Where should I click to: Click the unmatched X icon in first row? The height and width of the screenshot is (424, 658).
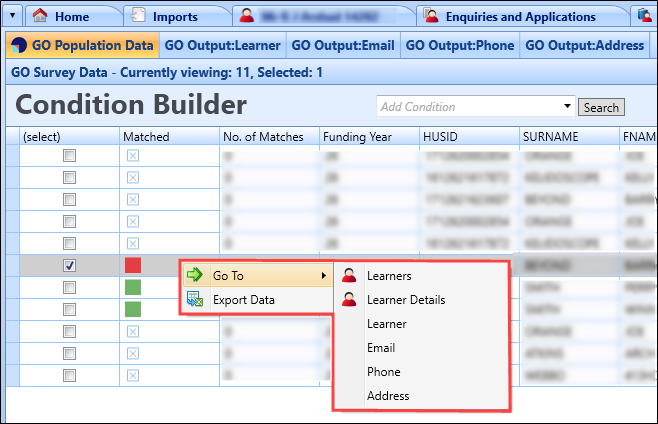tap(133, 156)
